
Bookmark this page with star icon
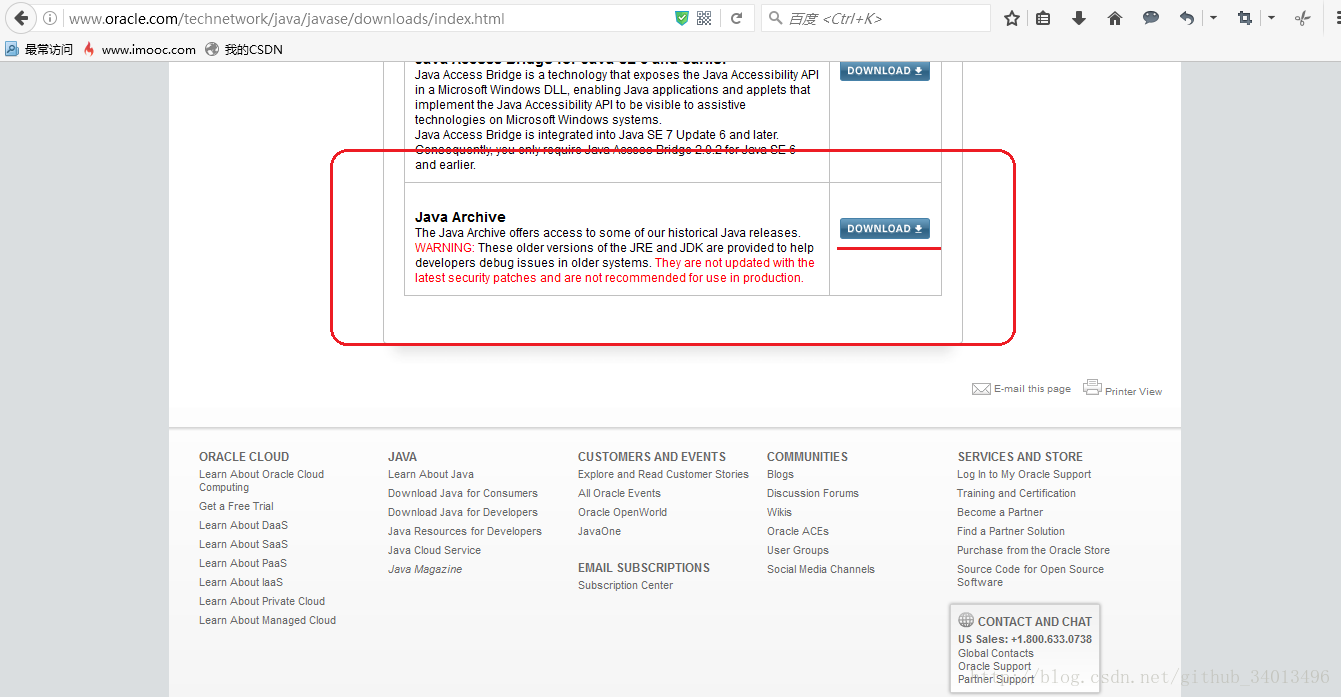coord(1012,18)
